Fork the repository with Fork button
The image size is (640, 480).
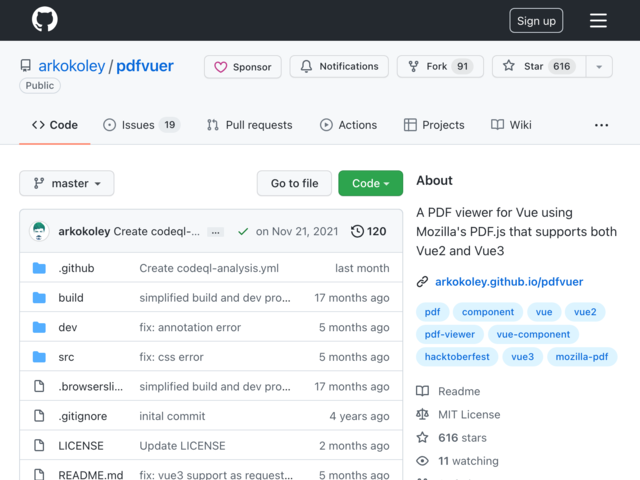click(440, 66)
